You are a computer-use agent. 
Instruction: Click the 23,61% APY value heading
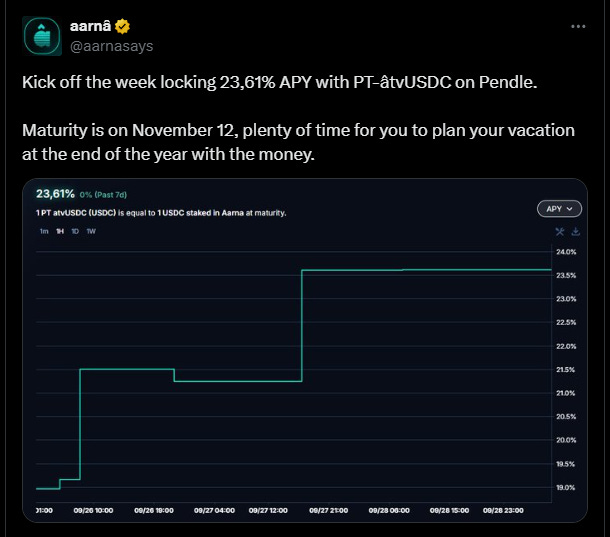(55, 194)
